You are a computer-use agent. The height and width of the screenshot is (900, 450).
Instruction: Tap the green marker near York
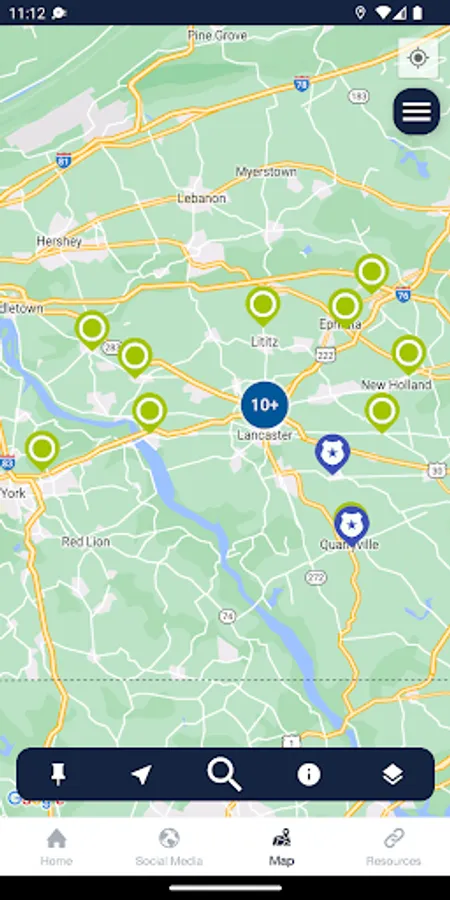(42, 451)
